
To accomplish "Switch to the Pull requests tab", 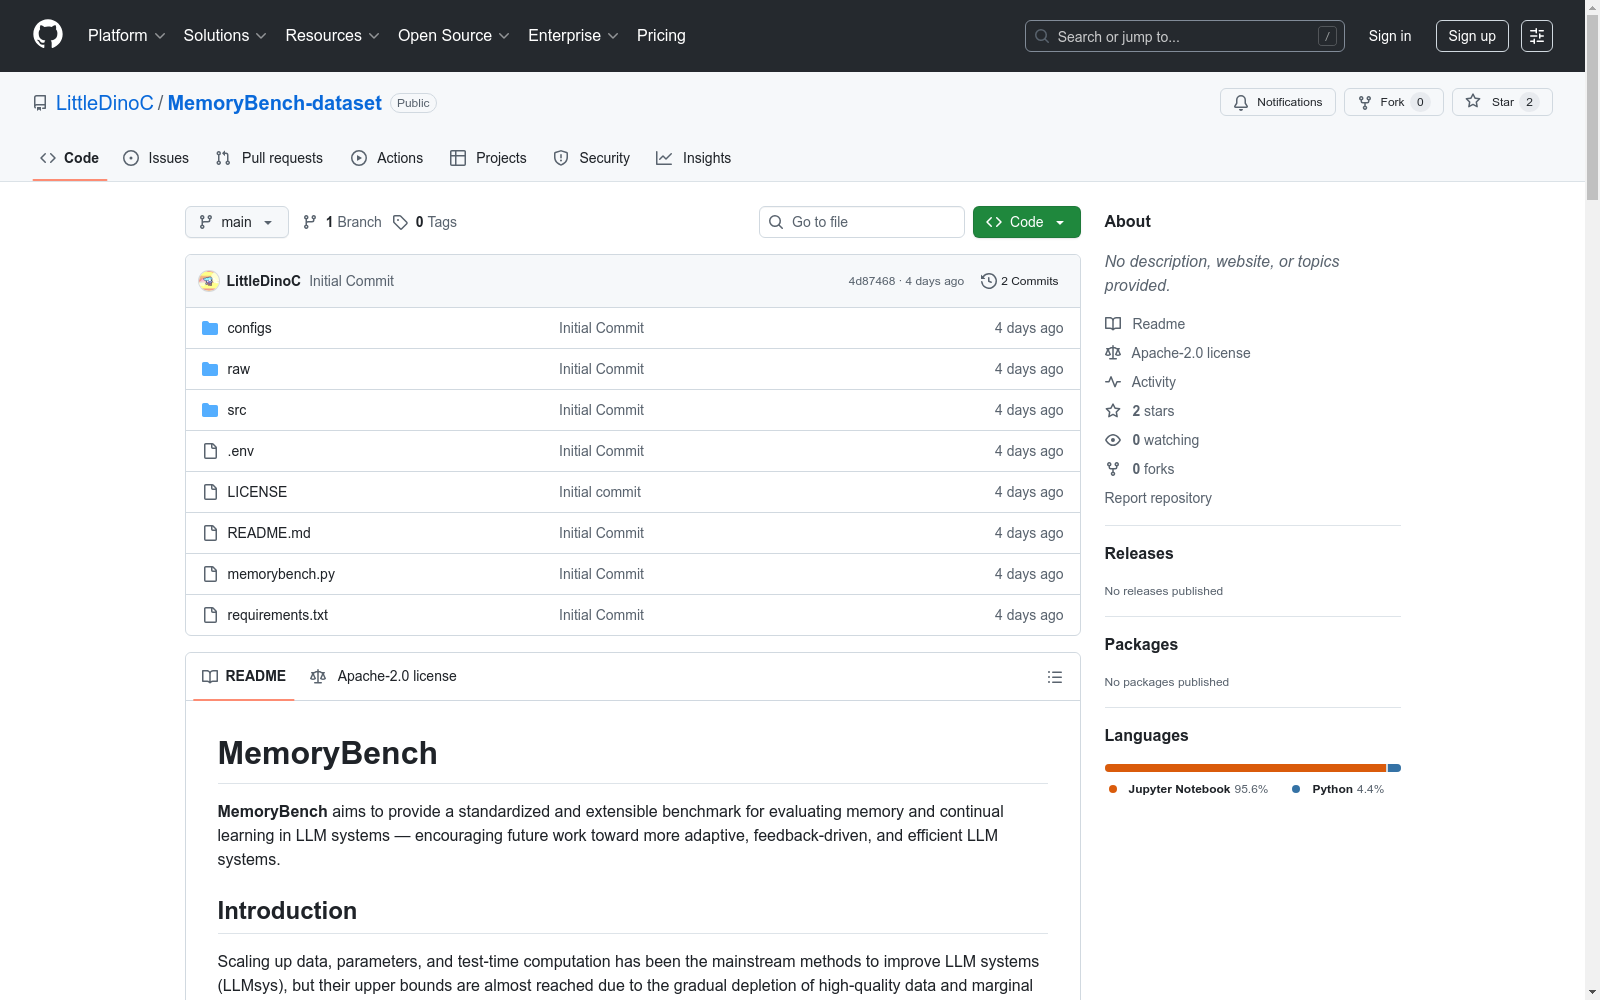I will (269, 158).
